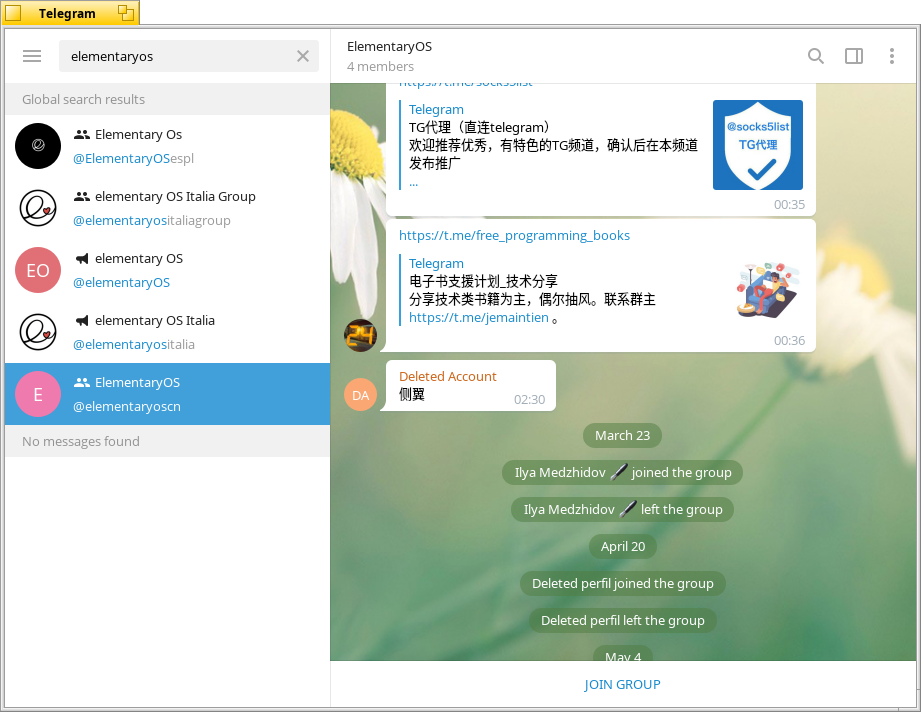Open the programming books preview illustration
The width and height of the screenshot is (921, 712).
pos(768,290)
